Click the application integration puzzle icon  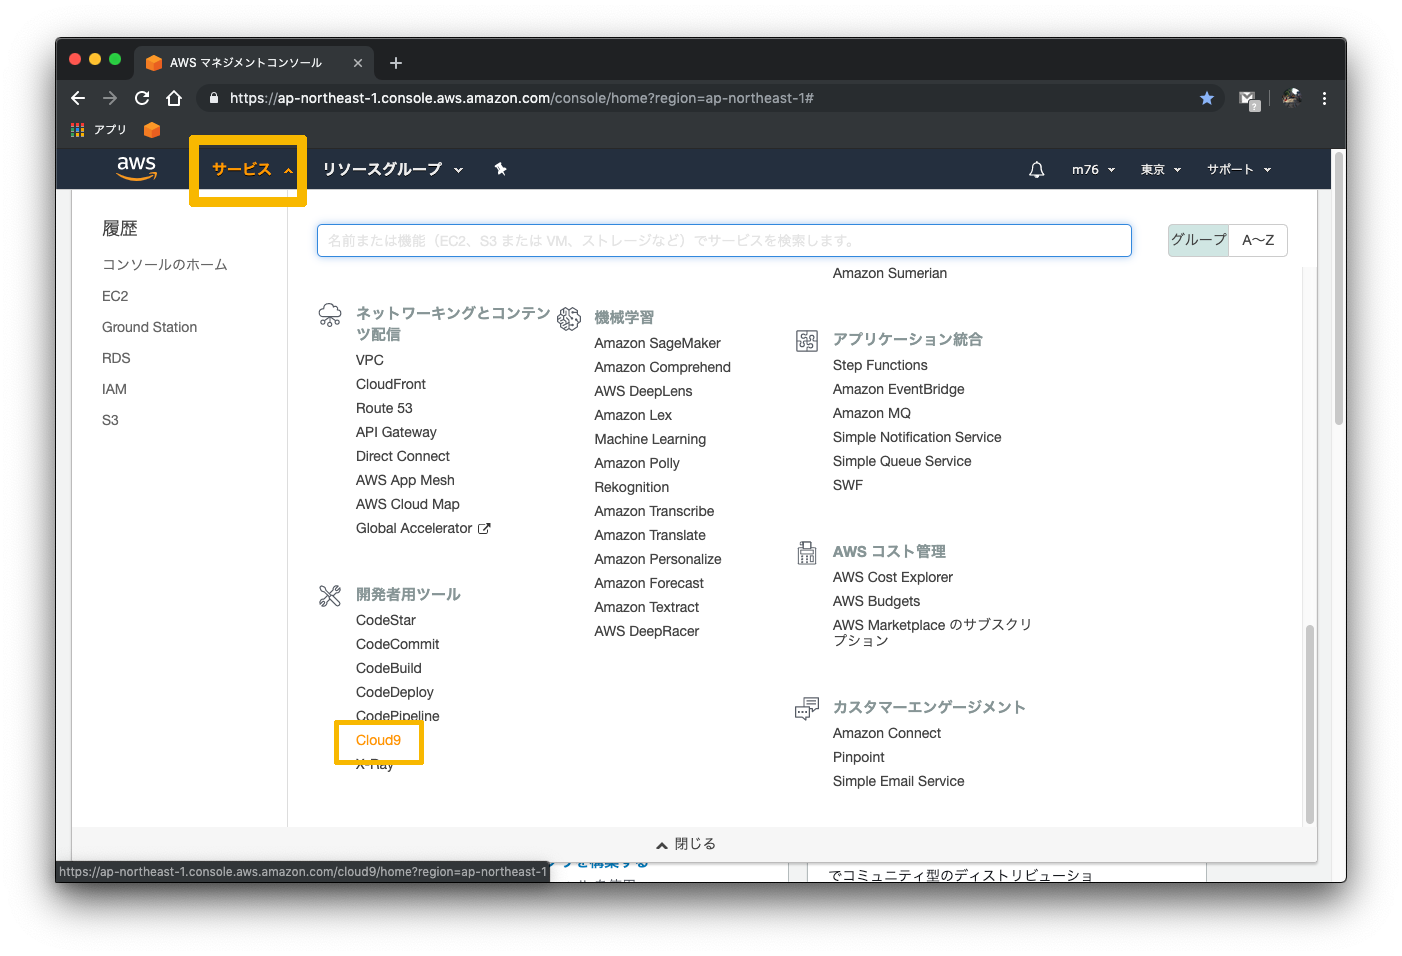807,341
